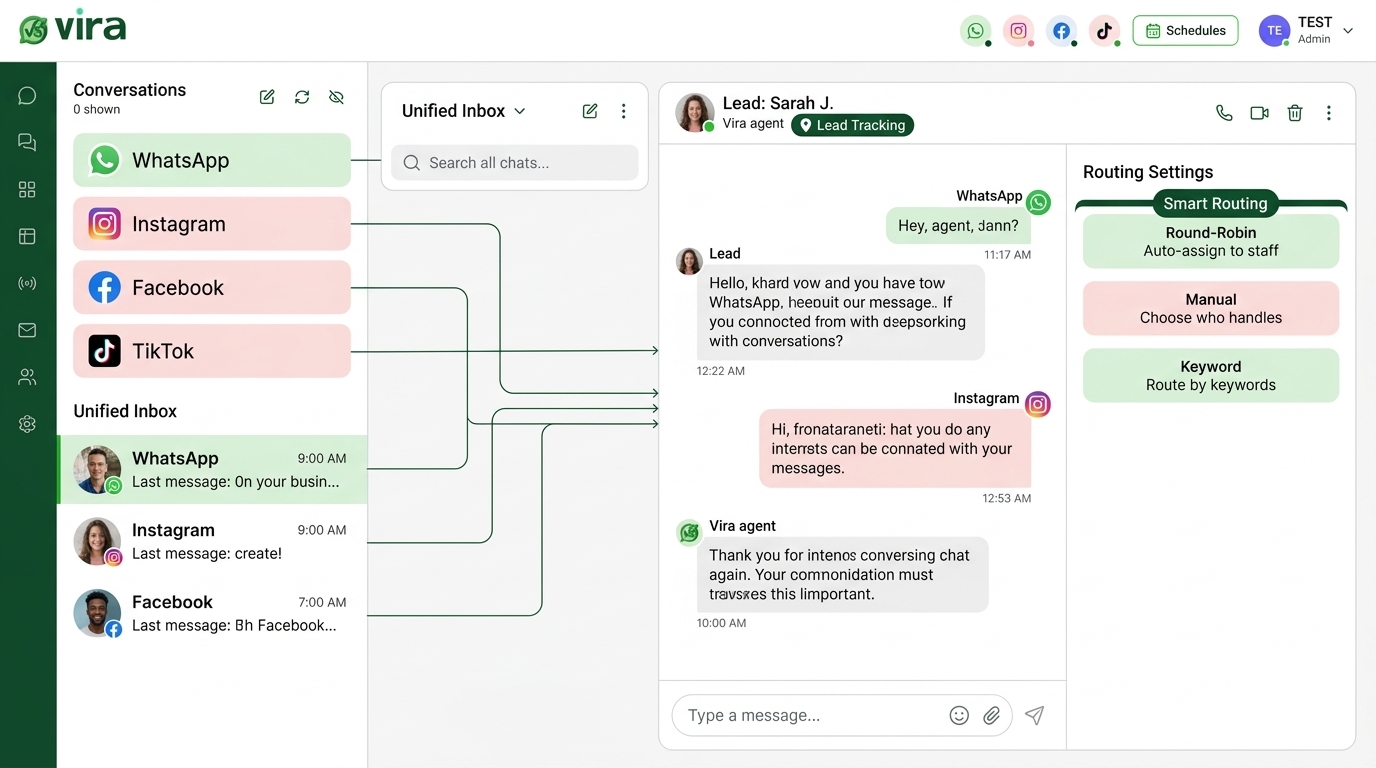This screenshot has width=1376, height=768.
Task: Click Vira agent avatar in chat thread
Action: [x=689, y=532]
